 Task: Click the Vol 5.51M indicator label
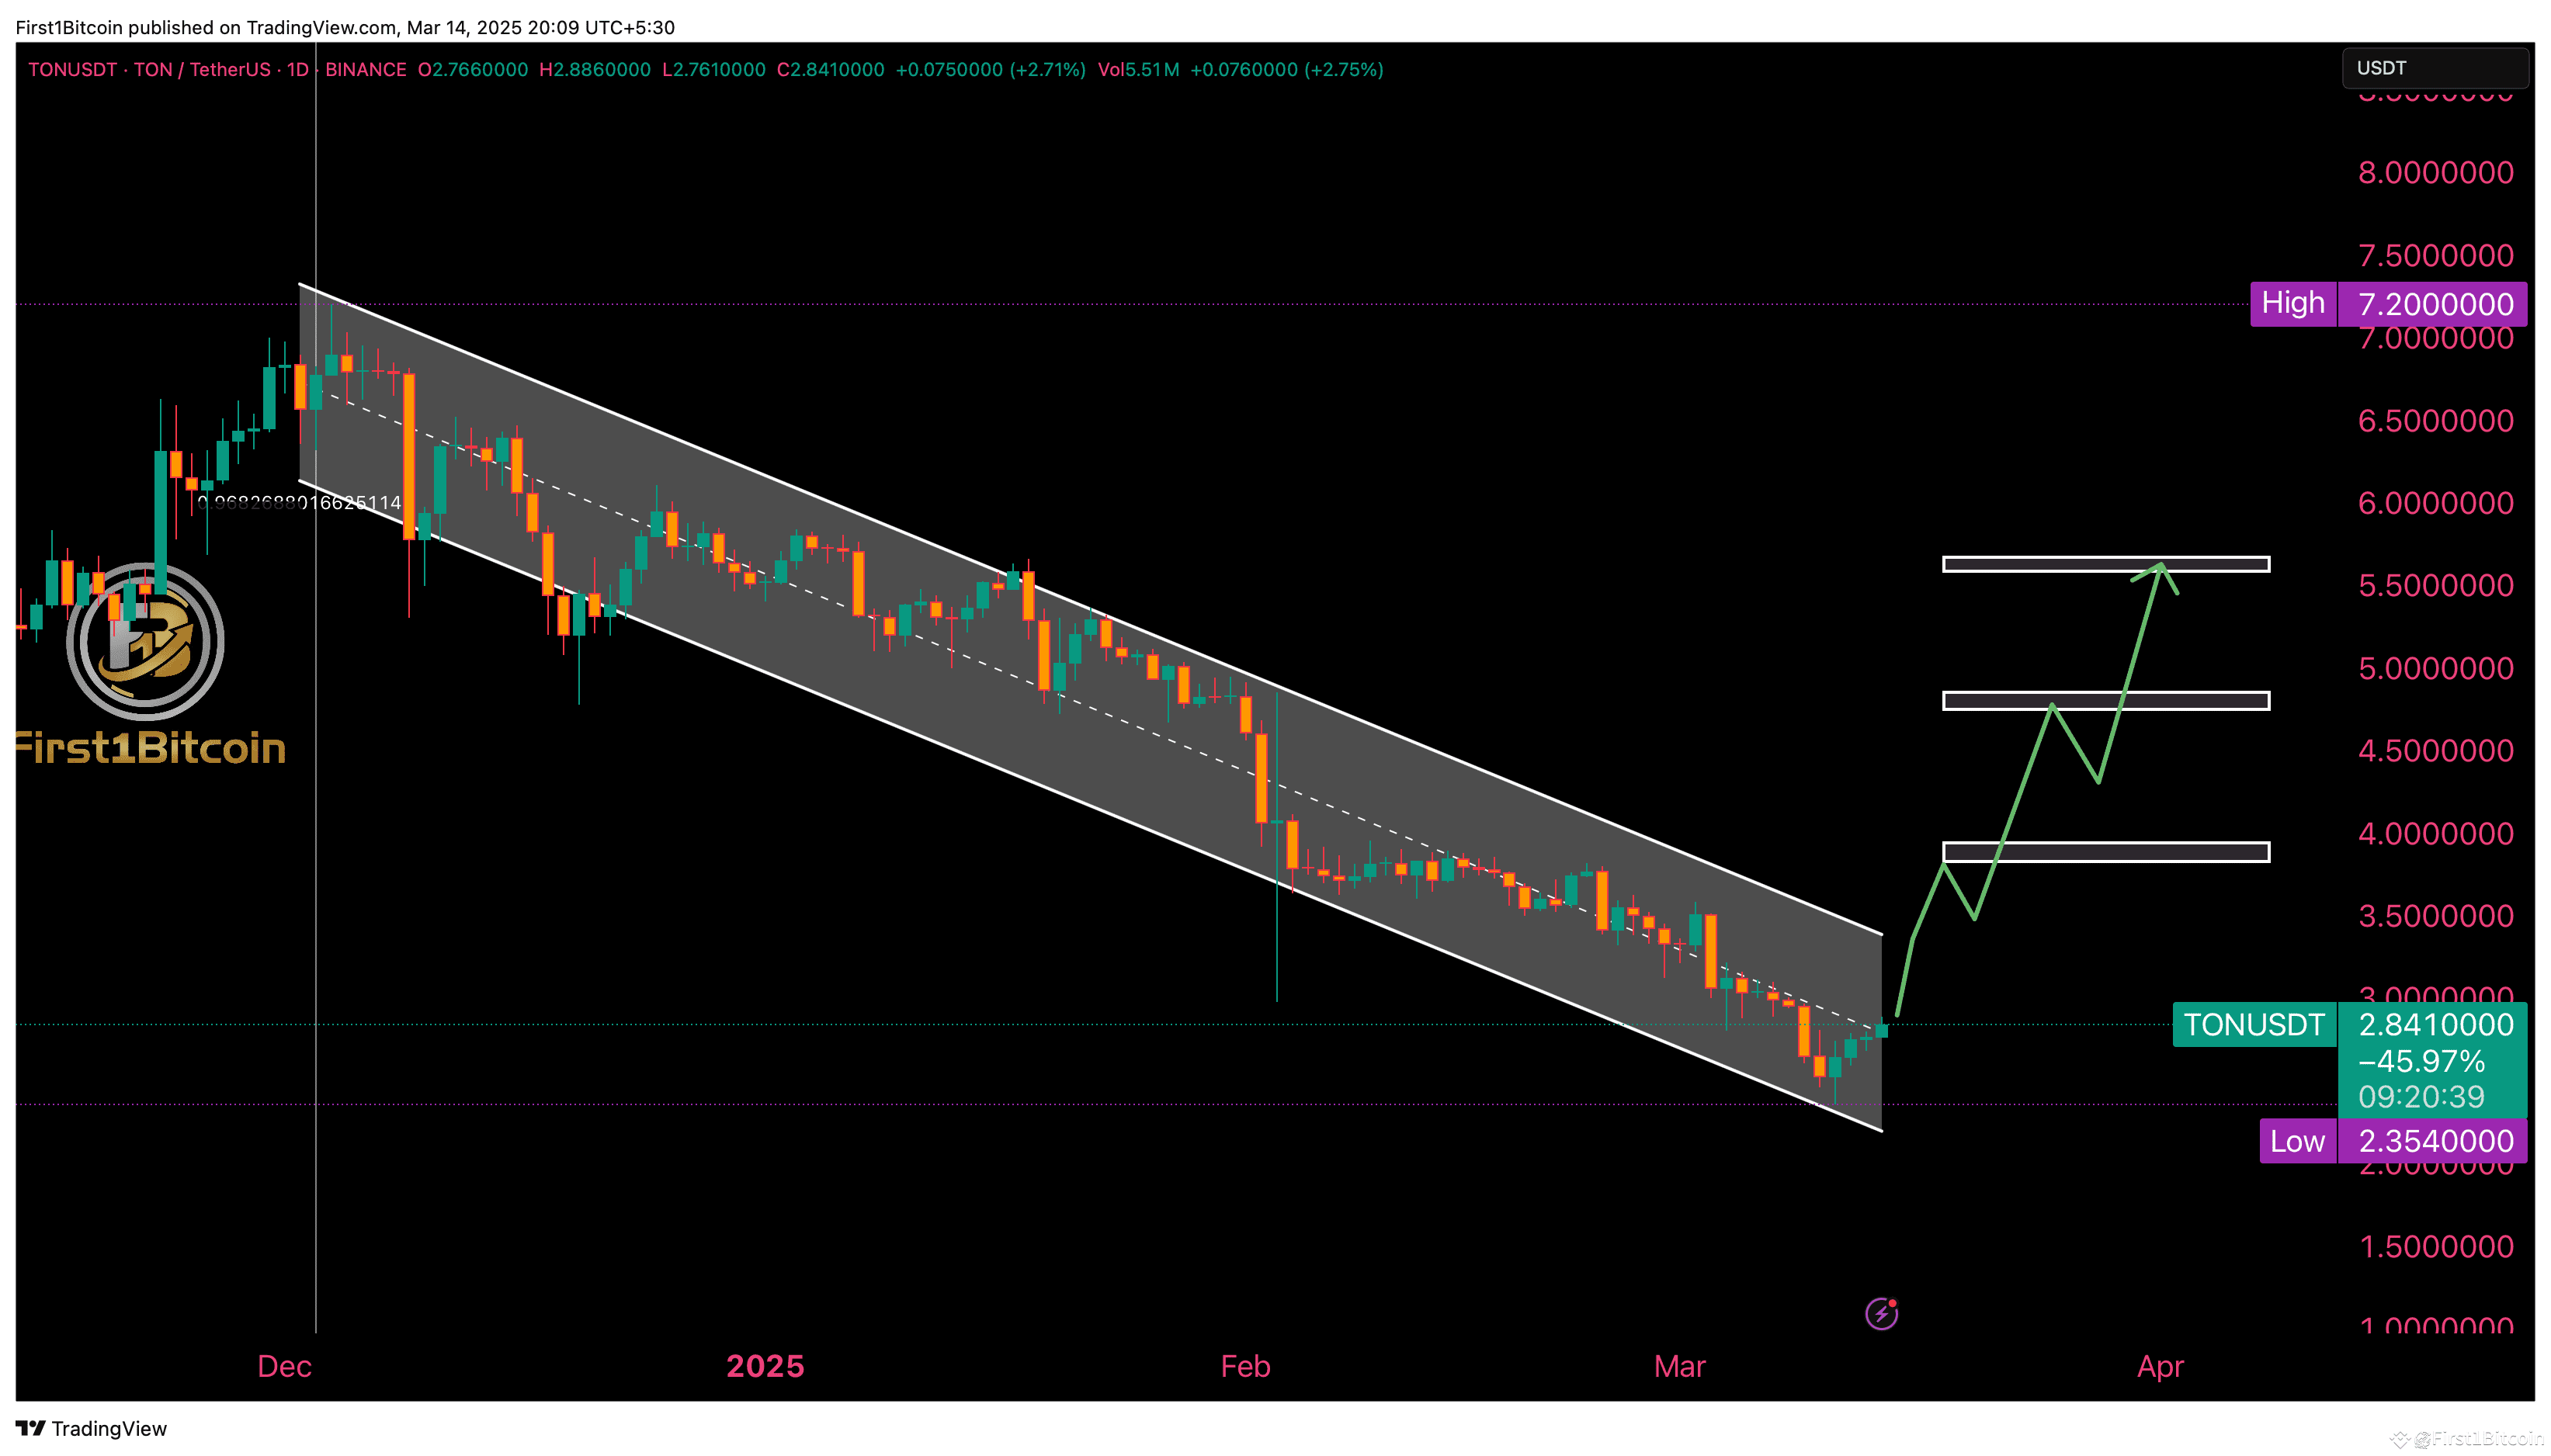1138,70
